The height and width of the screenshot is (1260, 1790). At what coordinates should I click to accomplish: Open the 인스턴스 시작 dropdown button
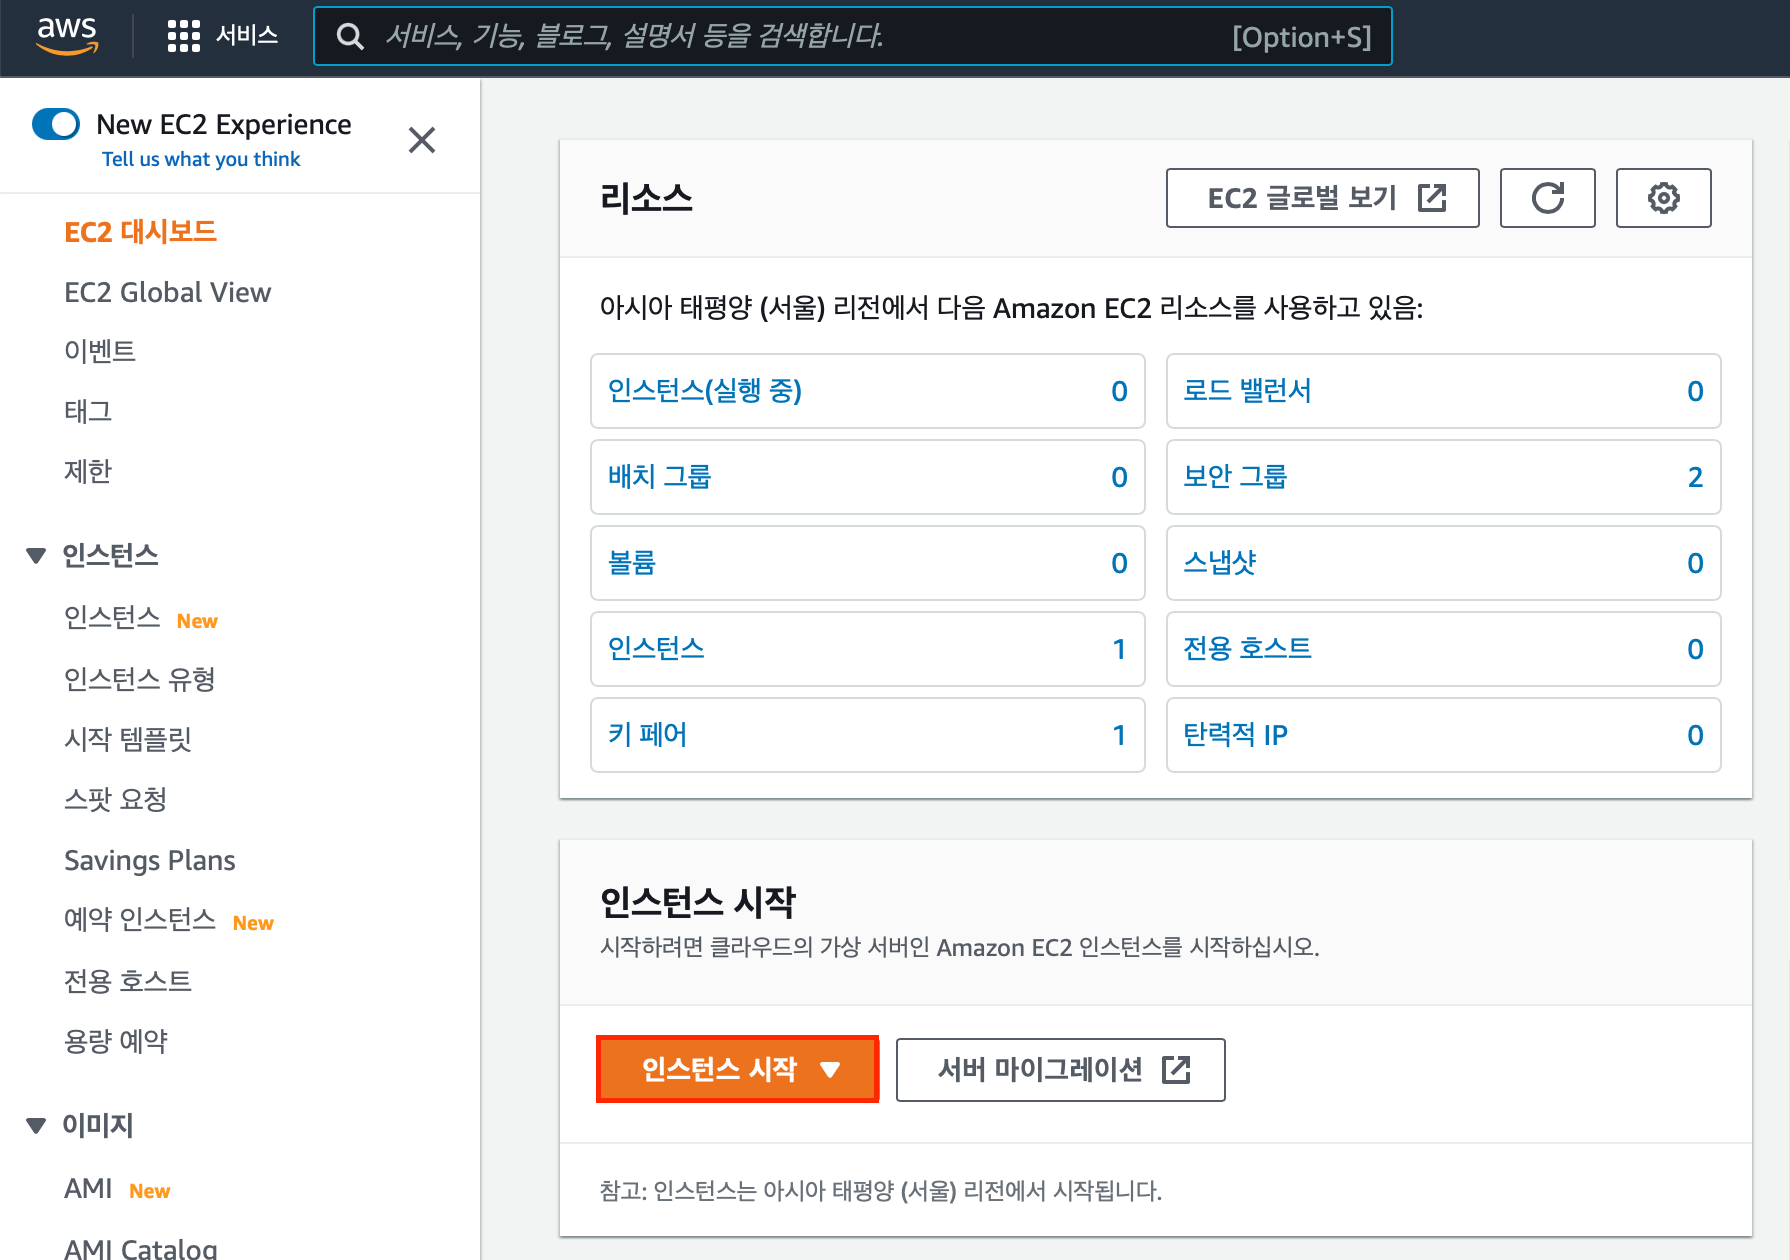(737, 1069)
